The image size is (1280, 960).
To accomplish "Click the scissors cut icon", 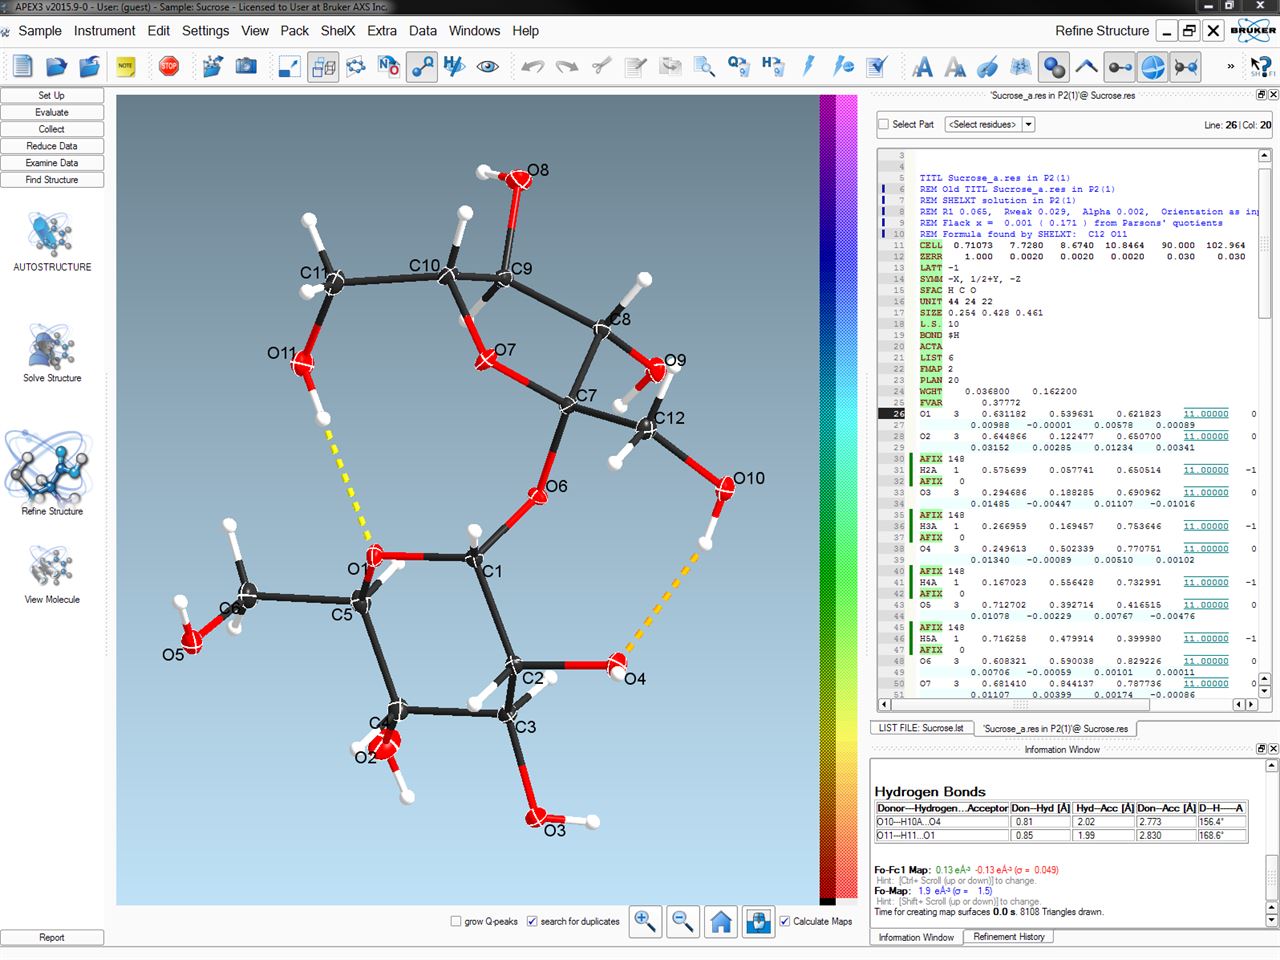I will 601,67.
